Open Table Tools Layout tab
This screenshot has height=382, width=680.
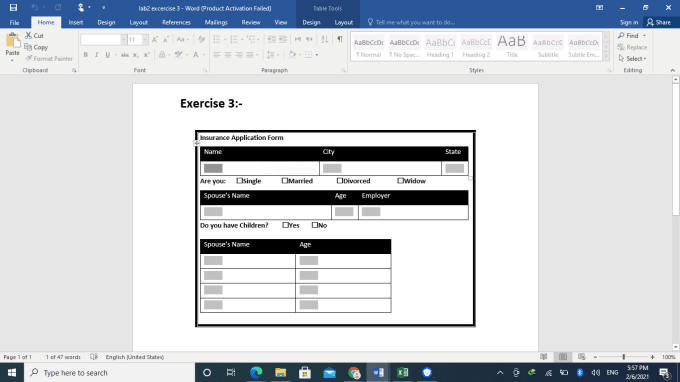click(x=343, y=22)
